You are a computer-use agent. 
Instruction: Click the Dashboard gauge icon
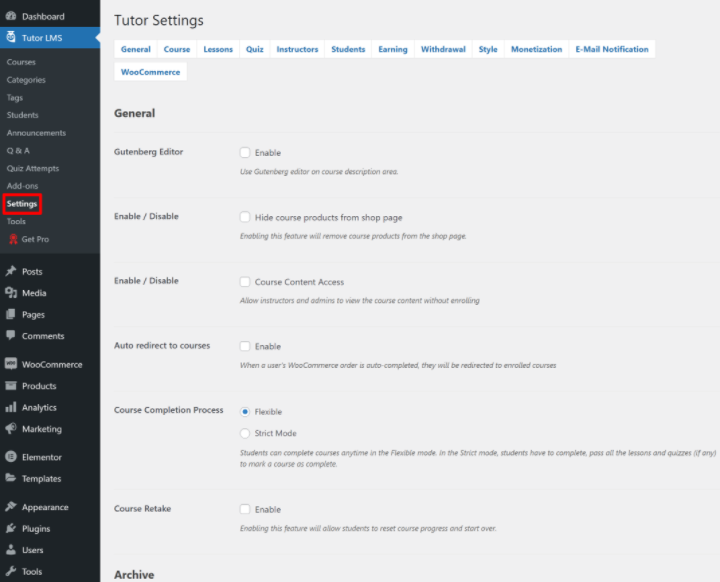(x=10, y=17)
